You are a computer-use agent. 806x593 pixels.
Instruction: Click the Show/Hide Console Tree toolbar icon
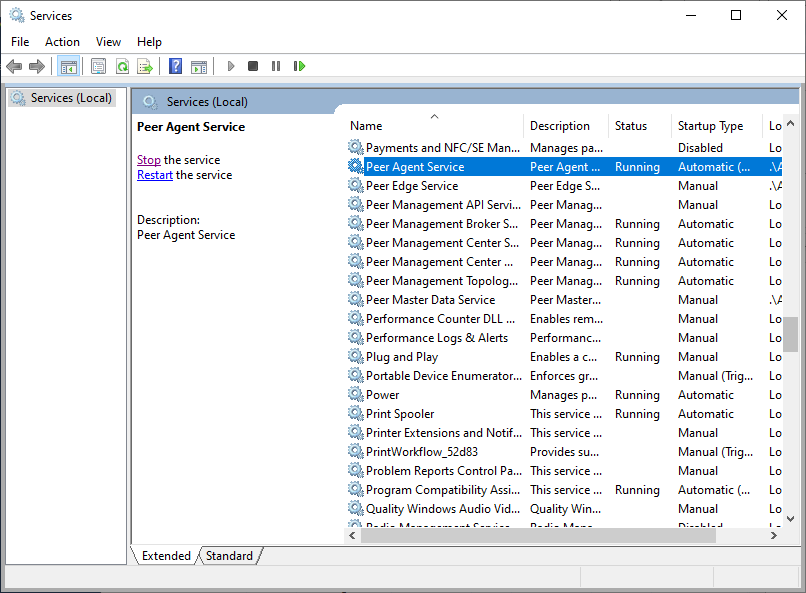pos(68,66)
